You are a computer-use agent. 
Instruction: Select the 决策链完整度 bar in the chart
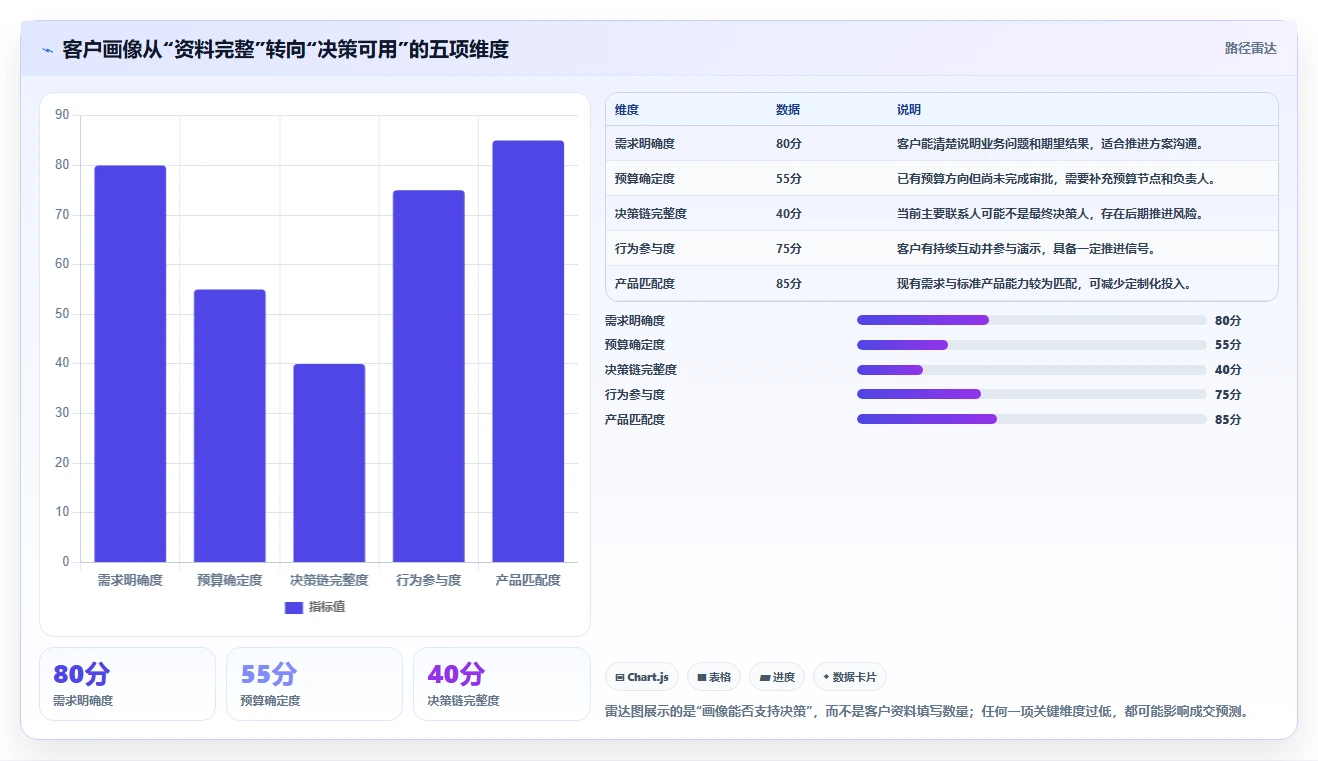(329, 463)
